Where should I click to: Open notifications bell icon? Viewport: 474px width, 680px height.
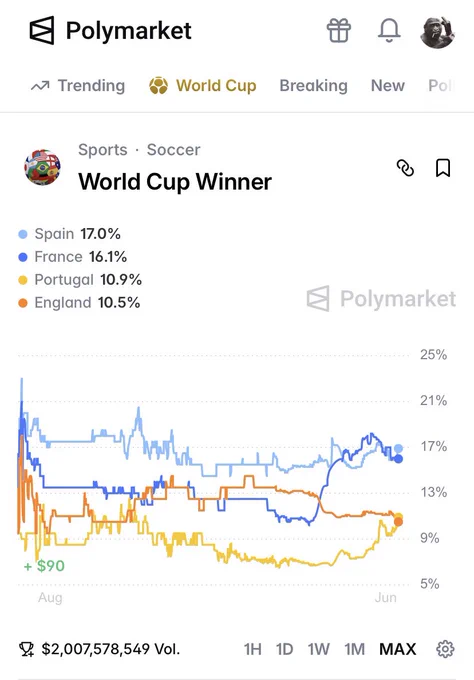[x=389, y=31]
